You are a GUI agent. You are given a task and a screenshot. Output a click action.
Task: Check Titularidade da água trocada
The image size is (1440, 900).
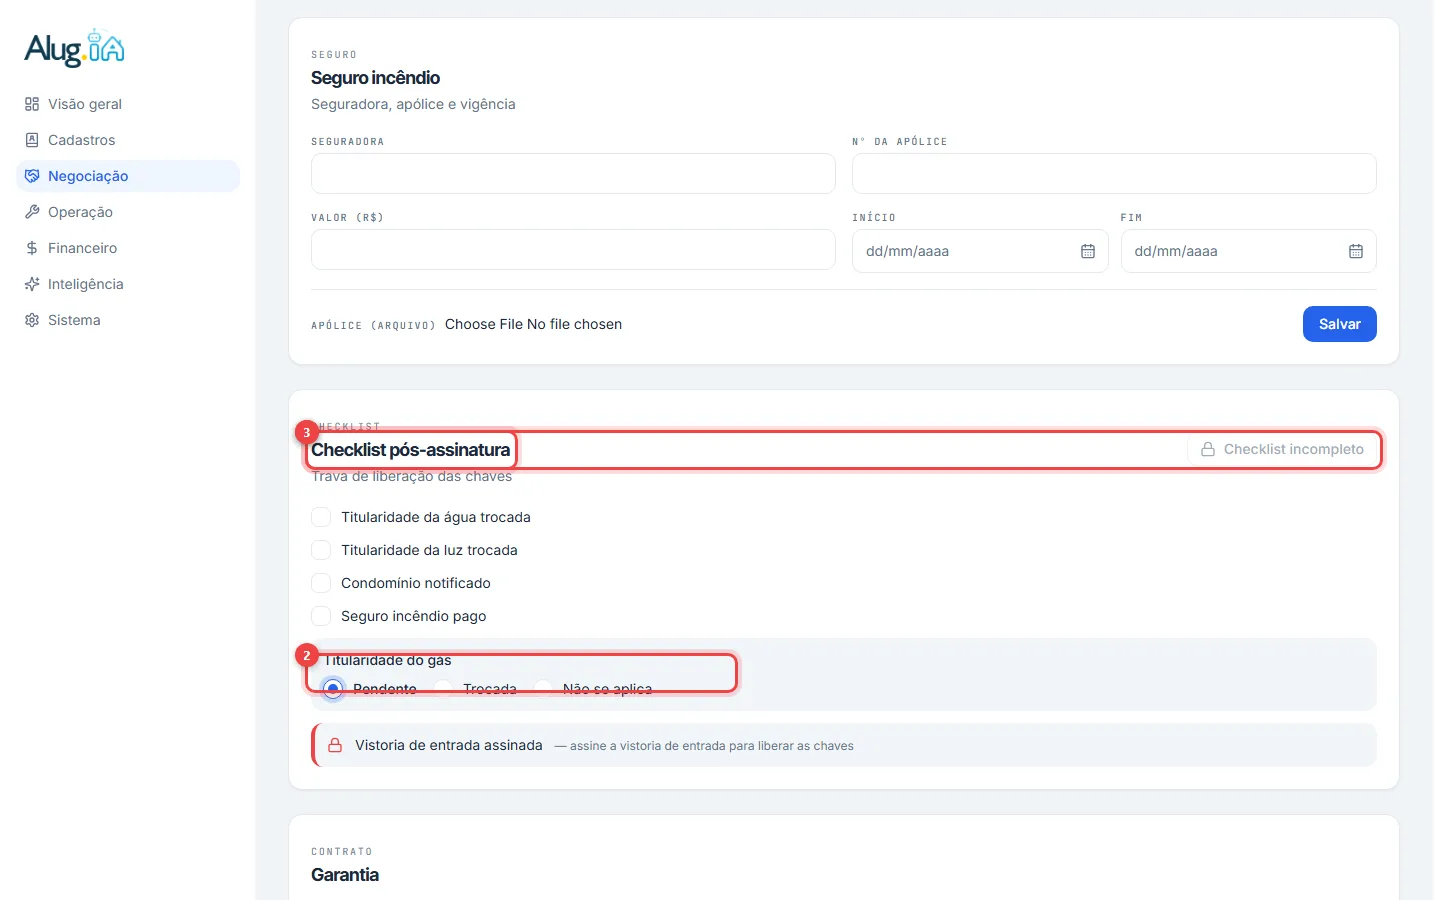[321, 517]
